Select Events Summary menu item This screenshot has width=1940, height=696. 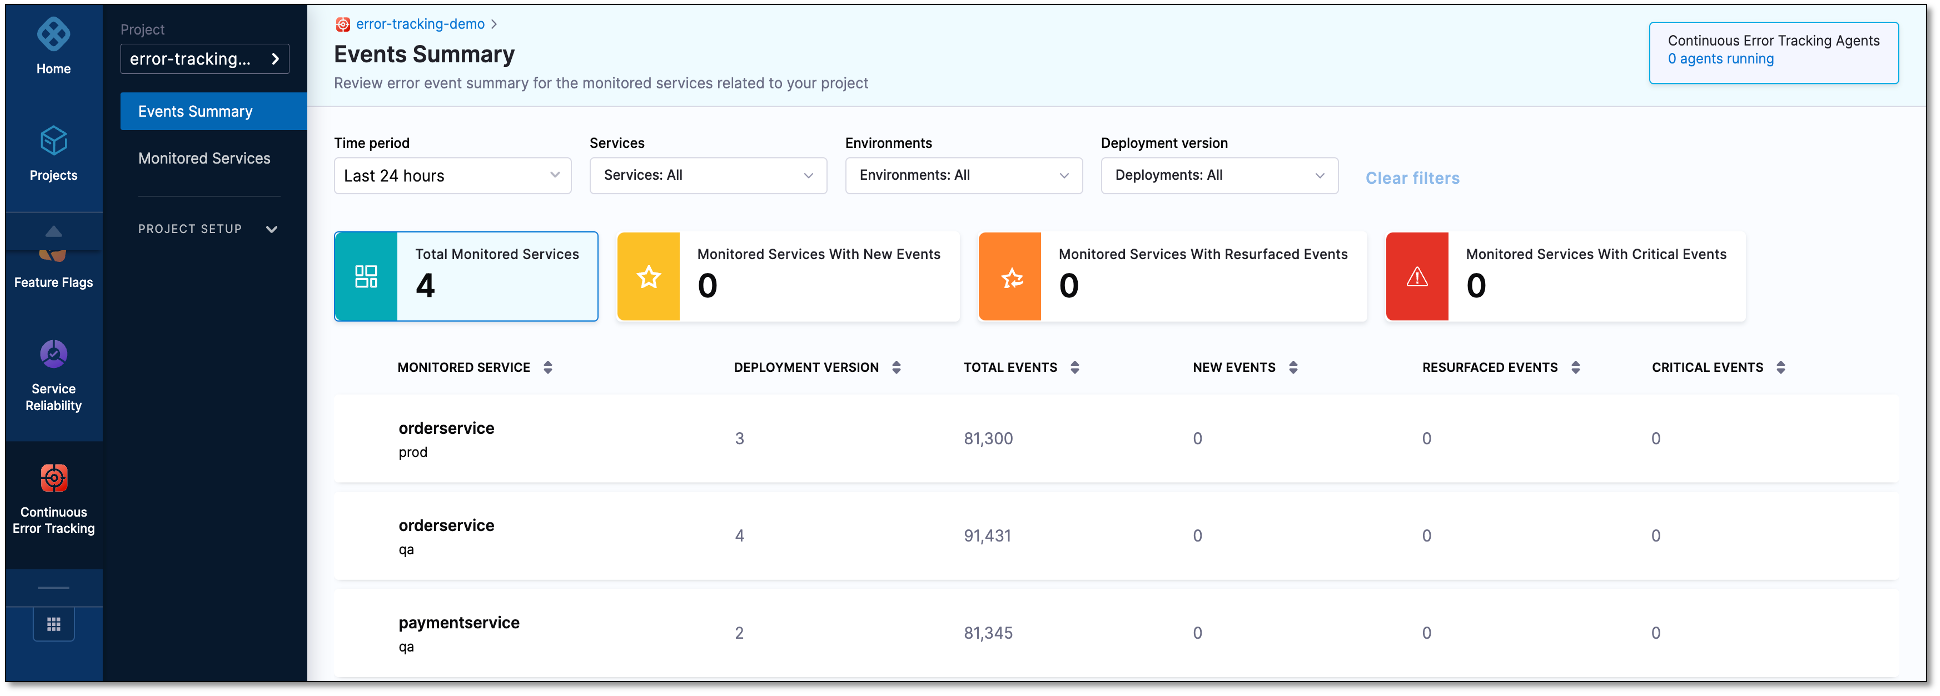coord(196,112)
